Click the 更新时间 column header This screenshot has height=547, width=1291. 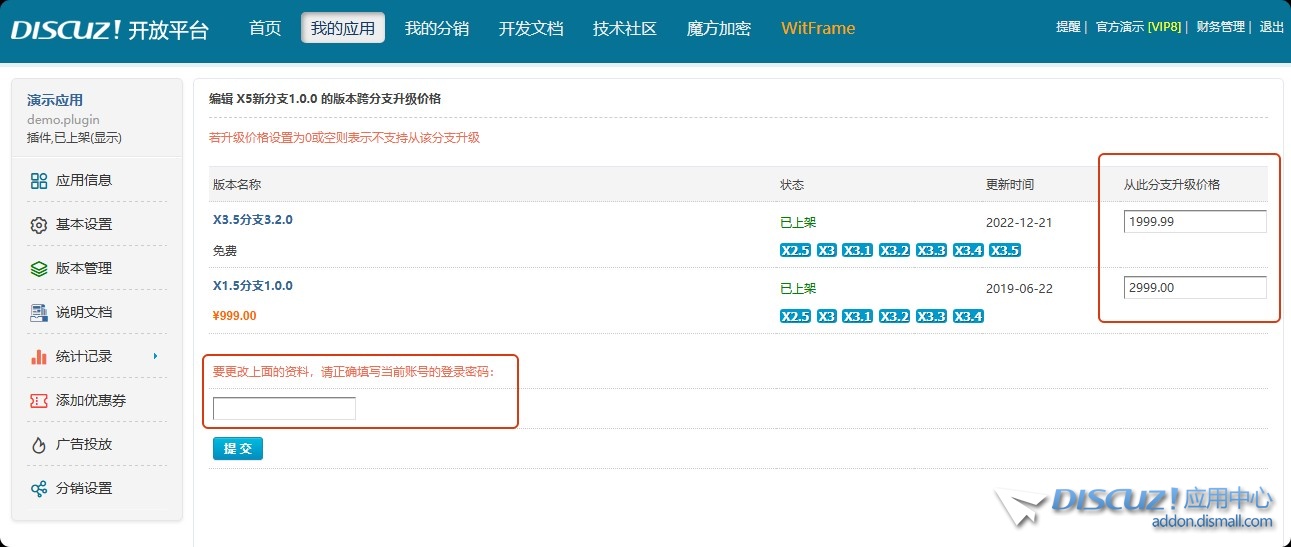coord(1010,184)
